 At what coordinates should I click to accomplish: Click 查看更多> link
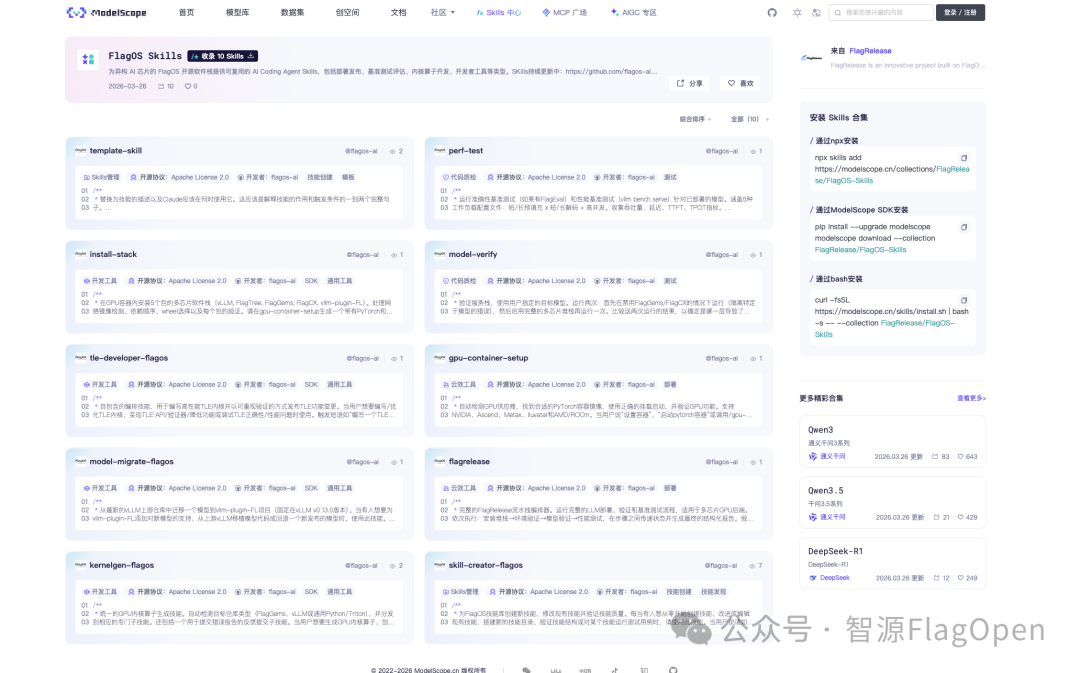971,398
